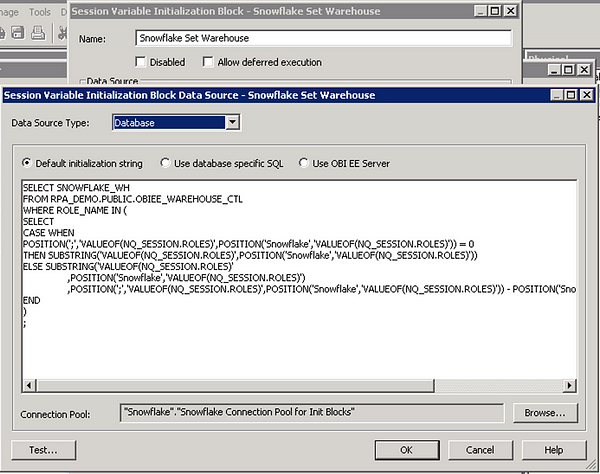Maximize the Initialization Block Snowflake Set Warehouse window
The image size is (600, 474).
tap(496, 11)
